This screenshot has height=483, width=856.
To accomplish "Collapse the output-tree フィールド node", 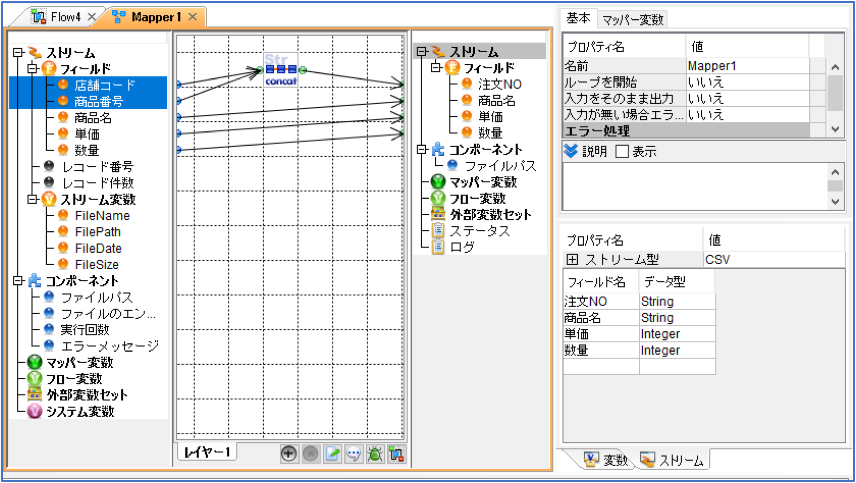I will coord(436,68).
